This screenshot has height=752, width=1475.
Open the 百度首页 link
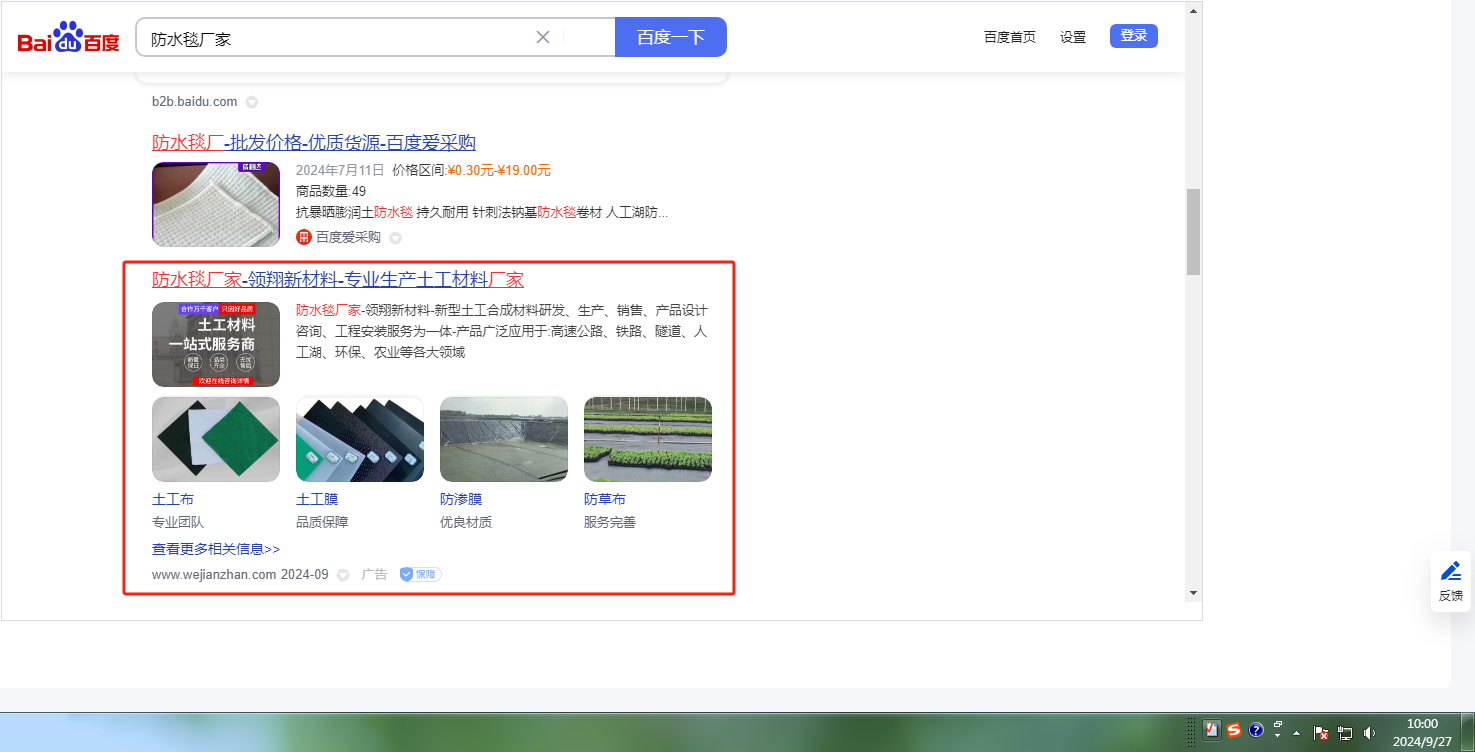pyautogui.click(x=1010, y=37)
